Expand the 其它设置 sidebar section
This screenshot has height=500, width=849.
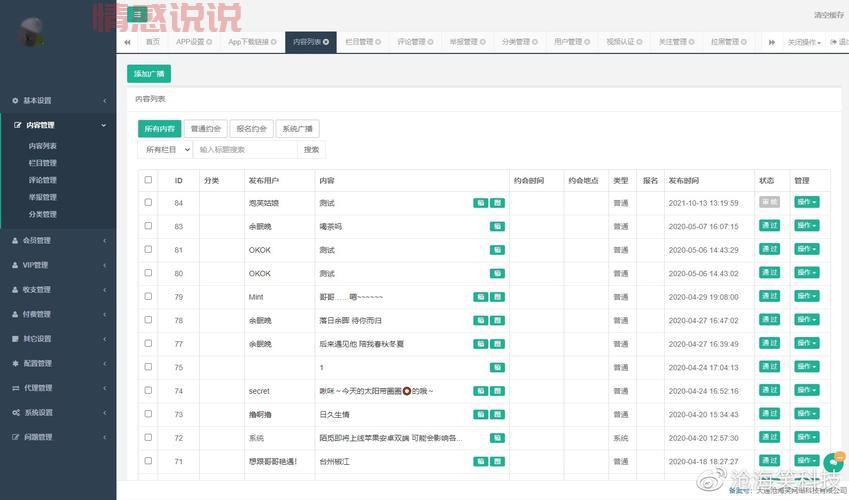(x=58, y=339)
